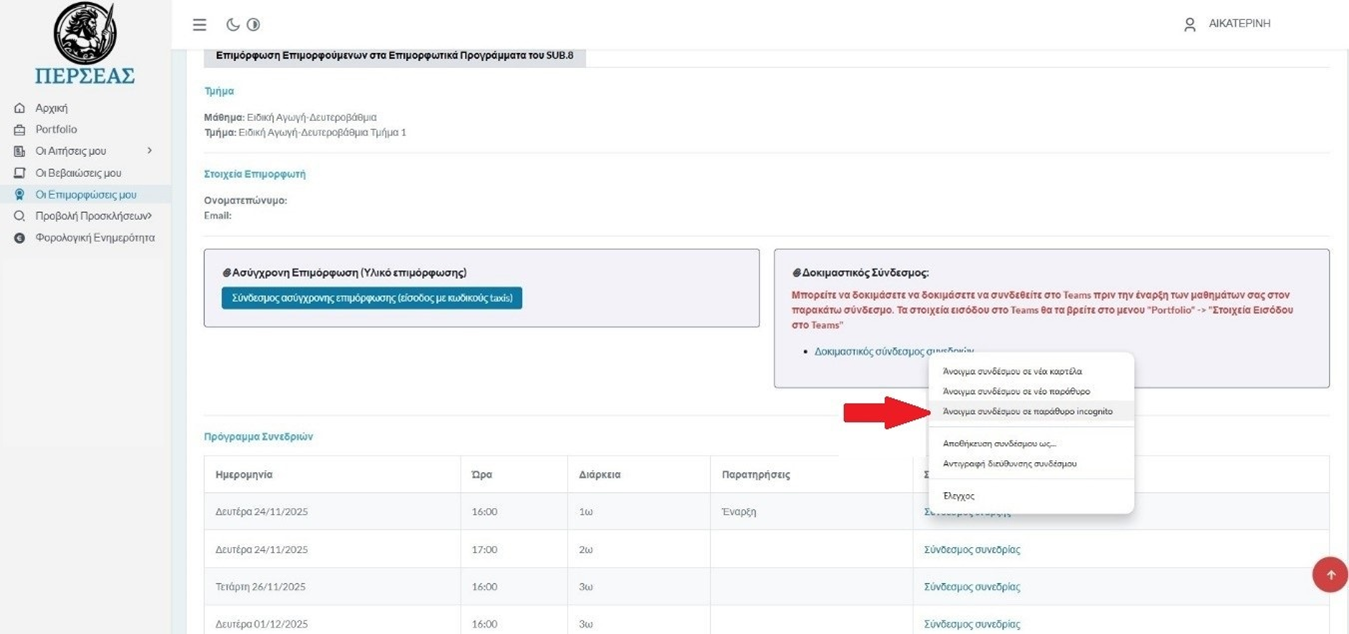Open Οι Βεβαιώσεις μου via its icon

tap(19, 173)
